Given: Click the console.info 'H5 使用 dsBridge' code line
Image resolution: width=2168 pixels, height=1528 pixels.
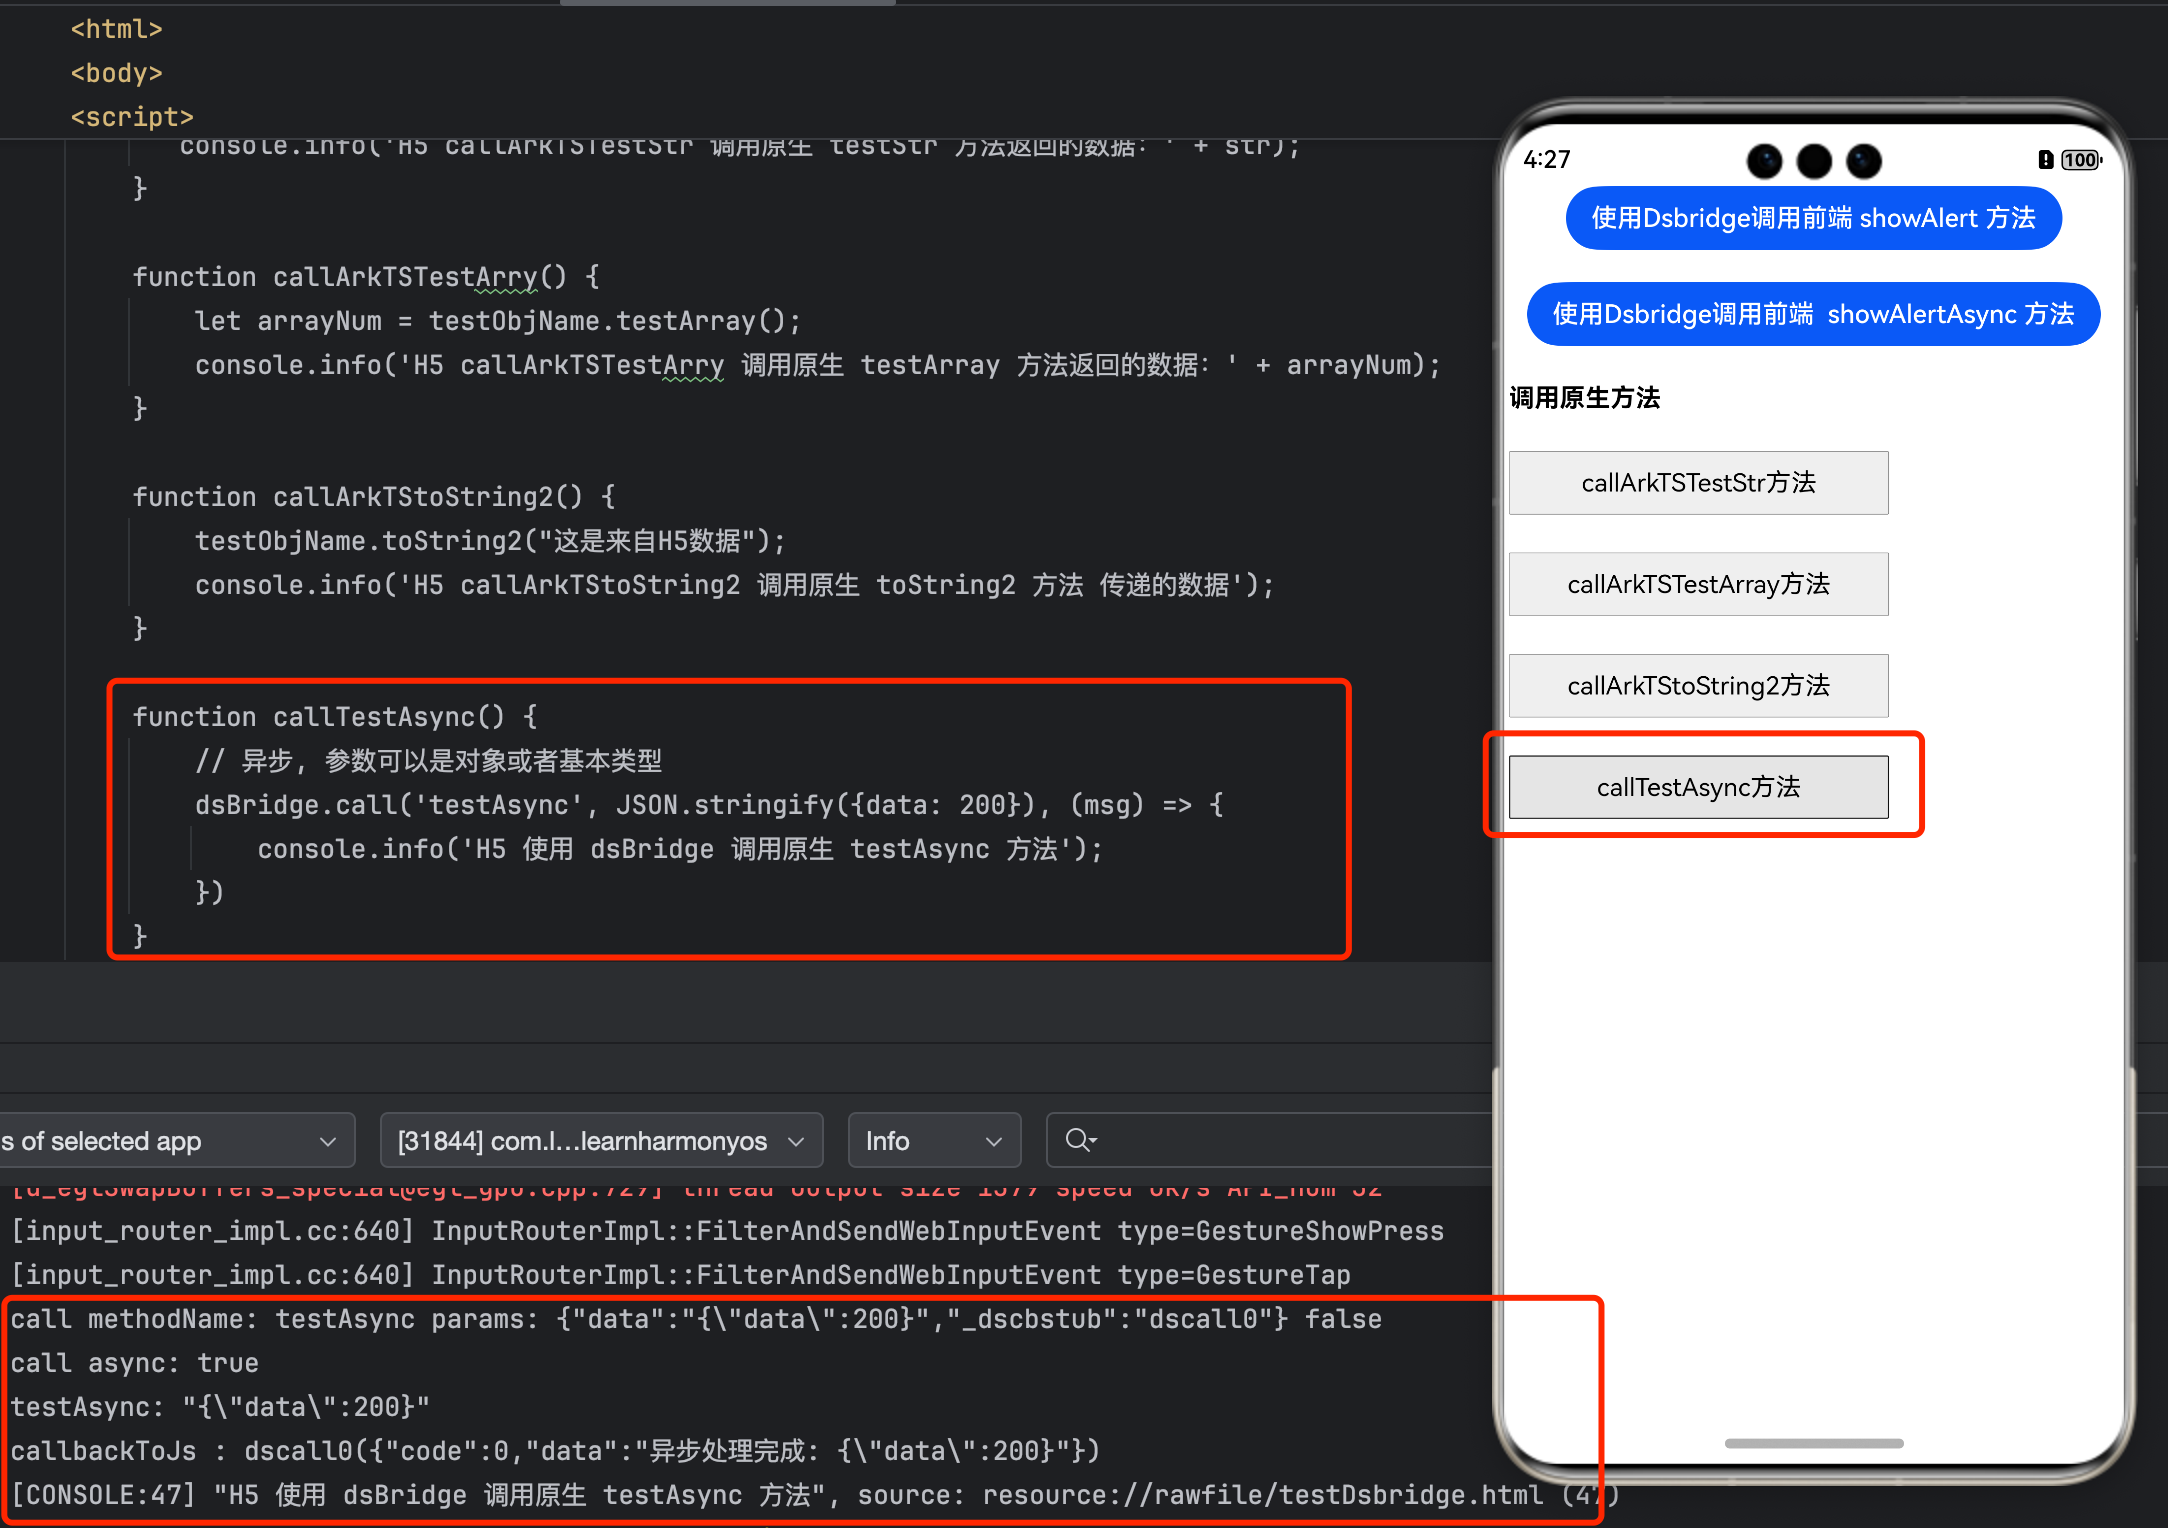Looking at the screenshot, I should tap(680, 849).
